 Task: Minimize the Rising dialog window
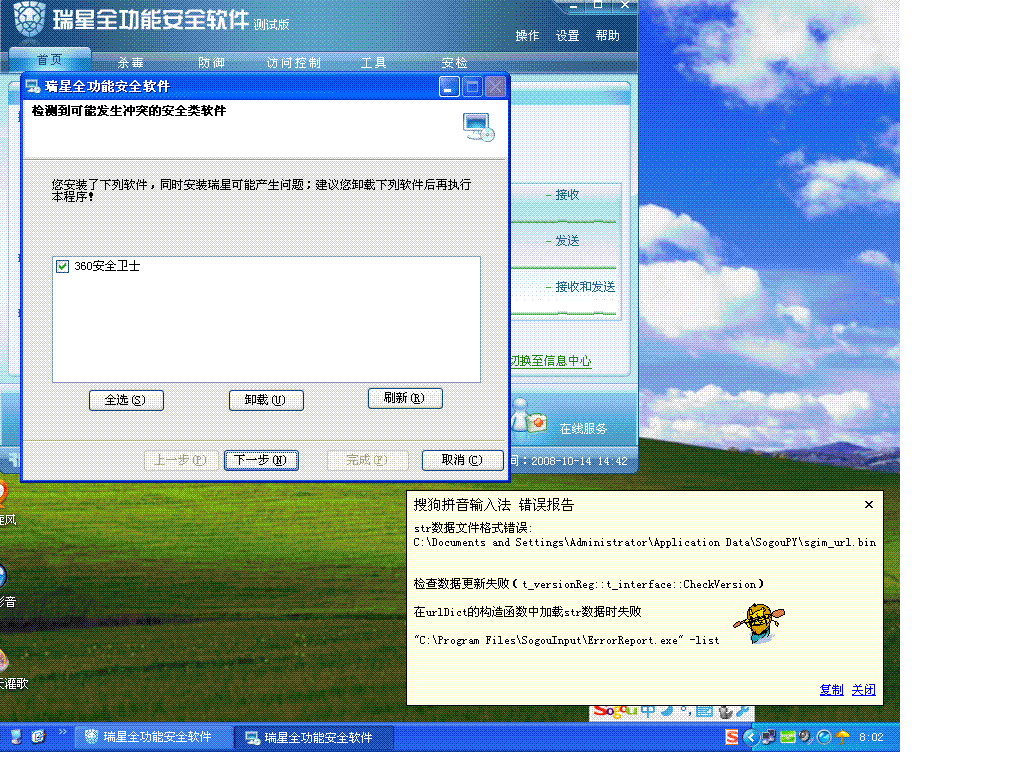click(449, 87)
